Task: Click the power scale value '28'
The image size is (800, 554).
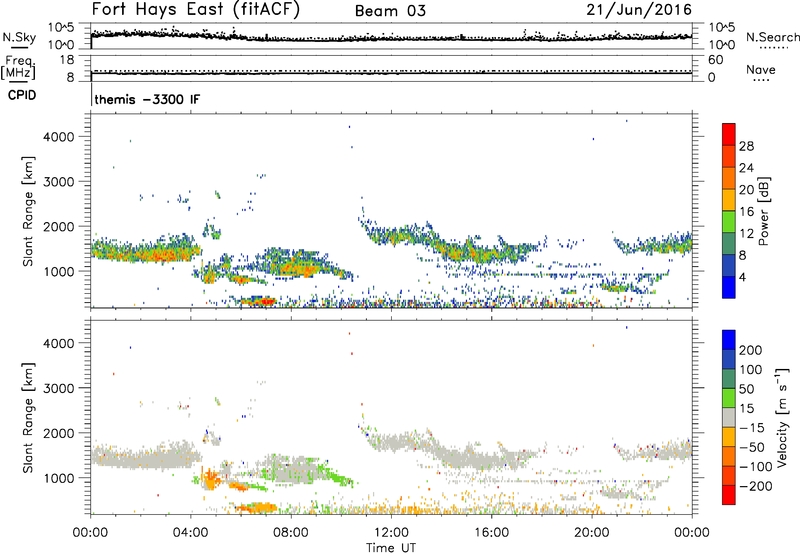Action: coord(746,146)
